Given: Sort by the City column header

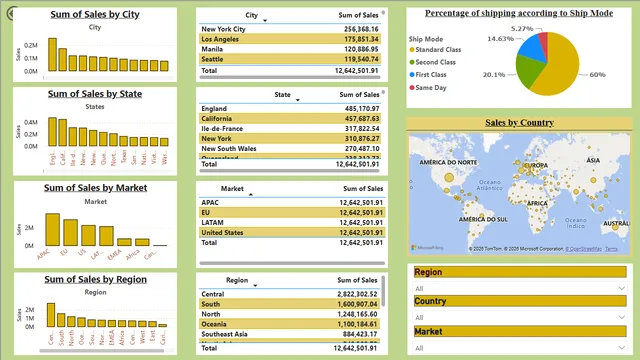Looking at the screenshot, I should (251, 15).
